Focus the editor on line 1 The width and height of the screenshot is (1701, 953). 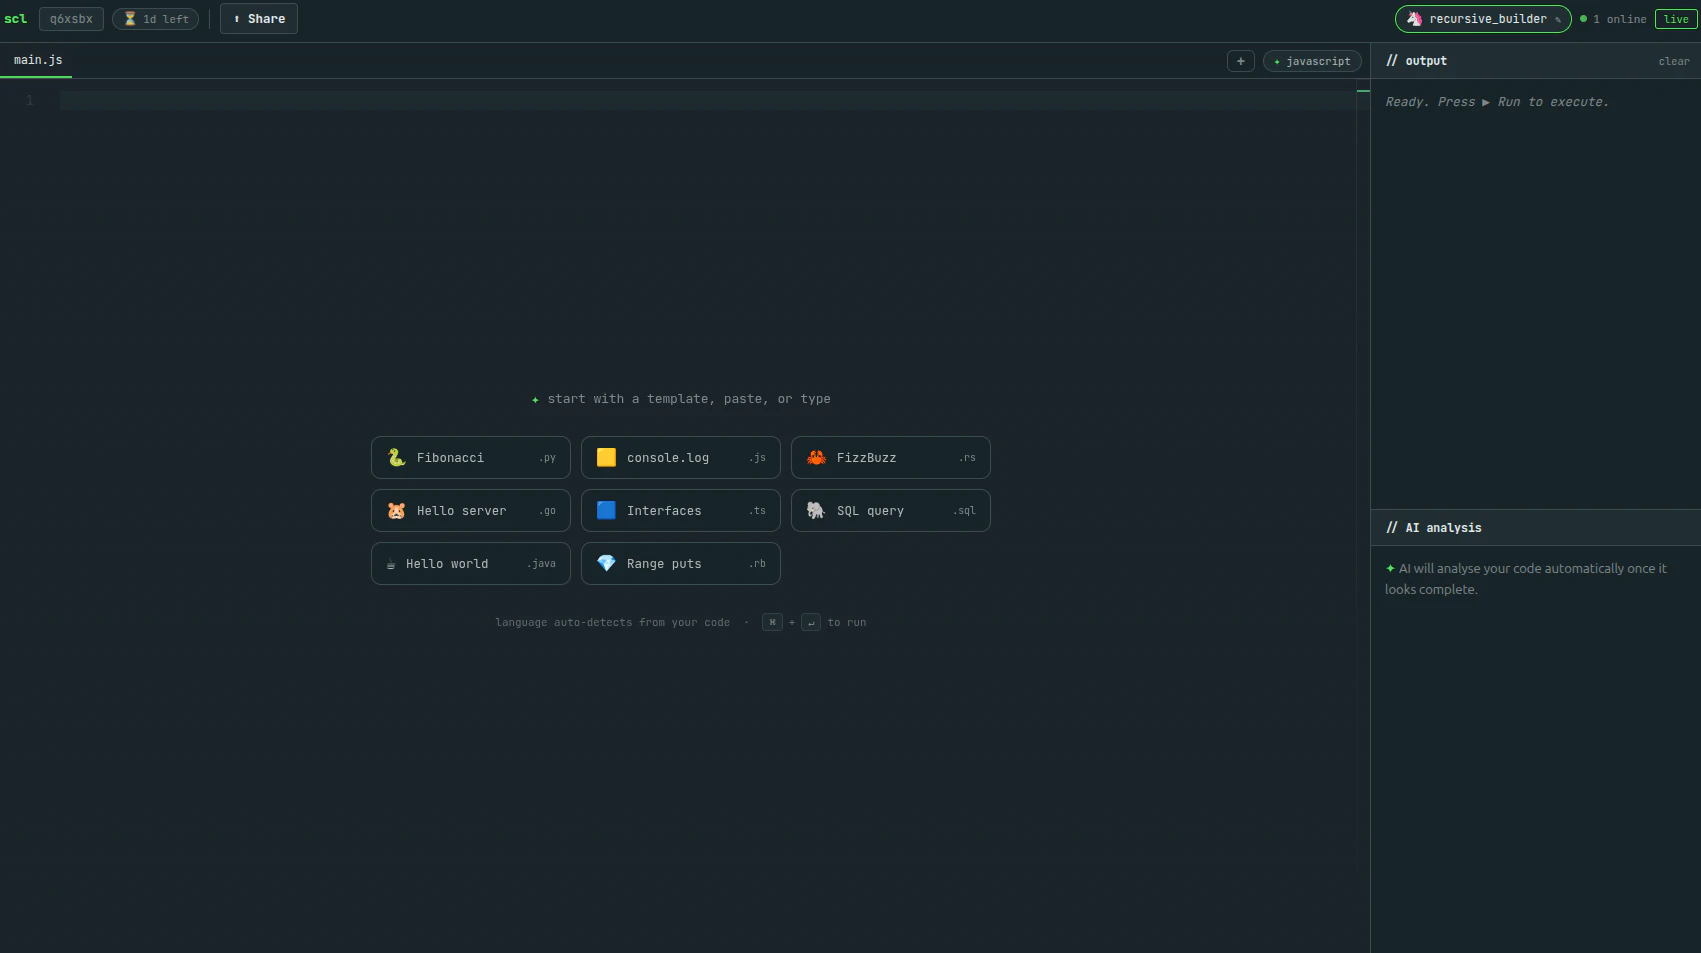[707, 100]
